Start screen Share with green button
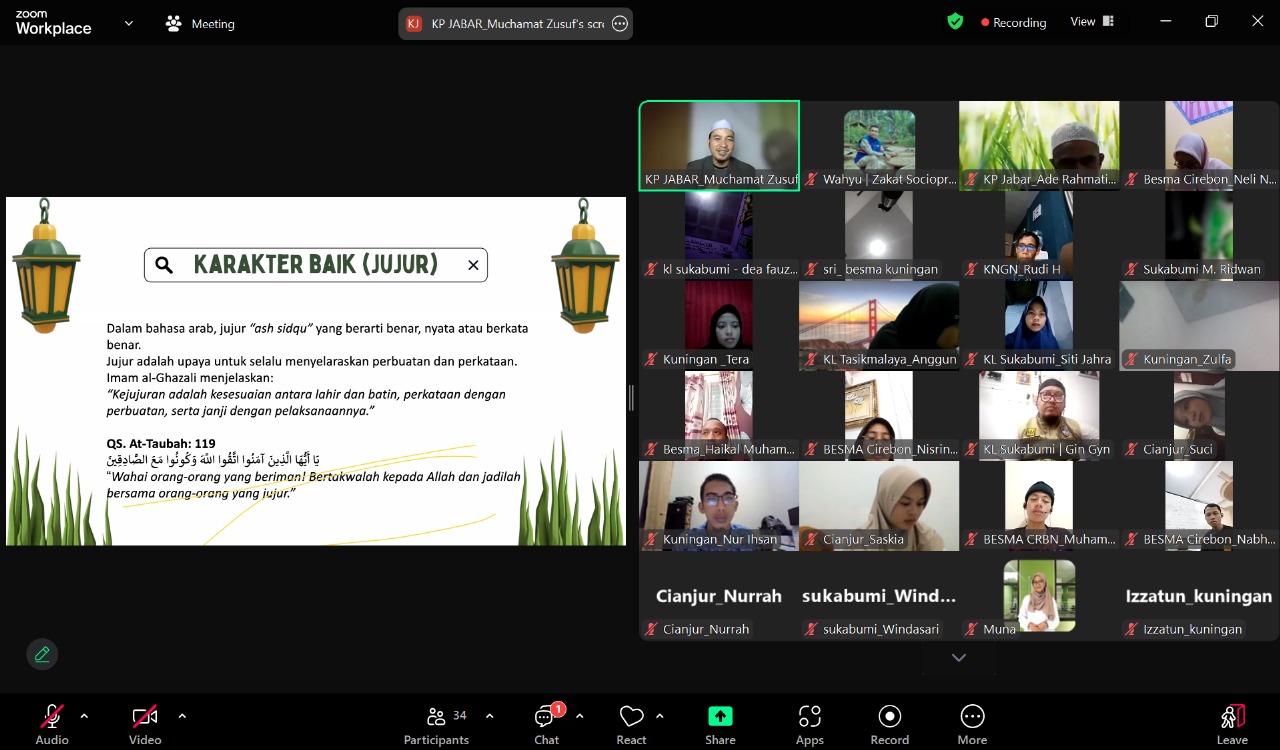This screenshot has width=1280, height=750. 720,724
